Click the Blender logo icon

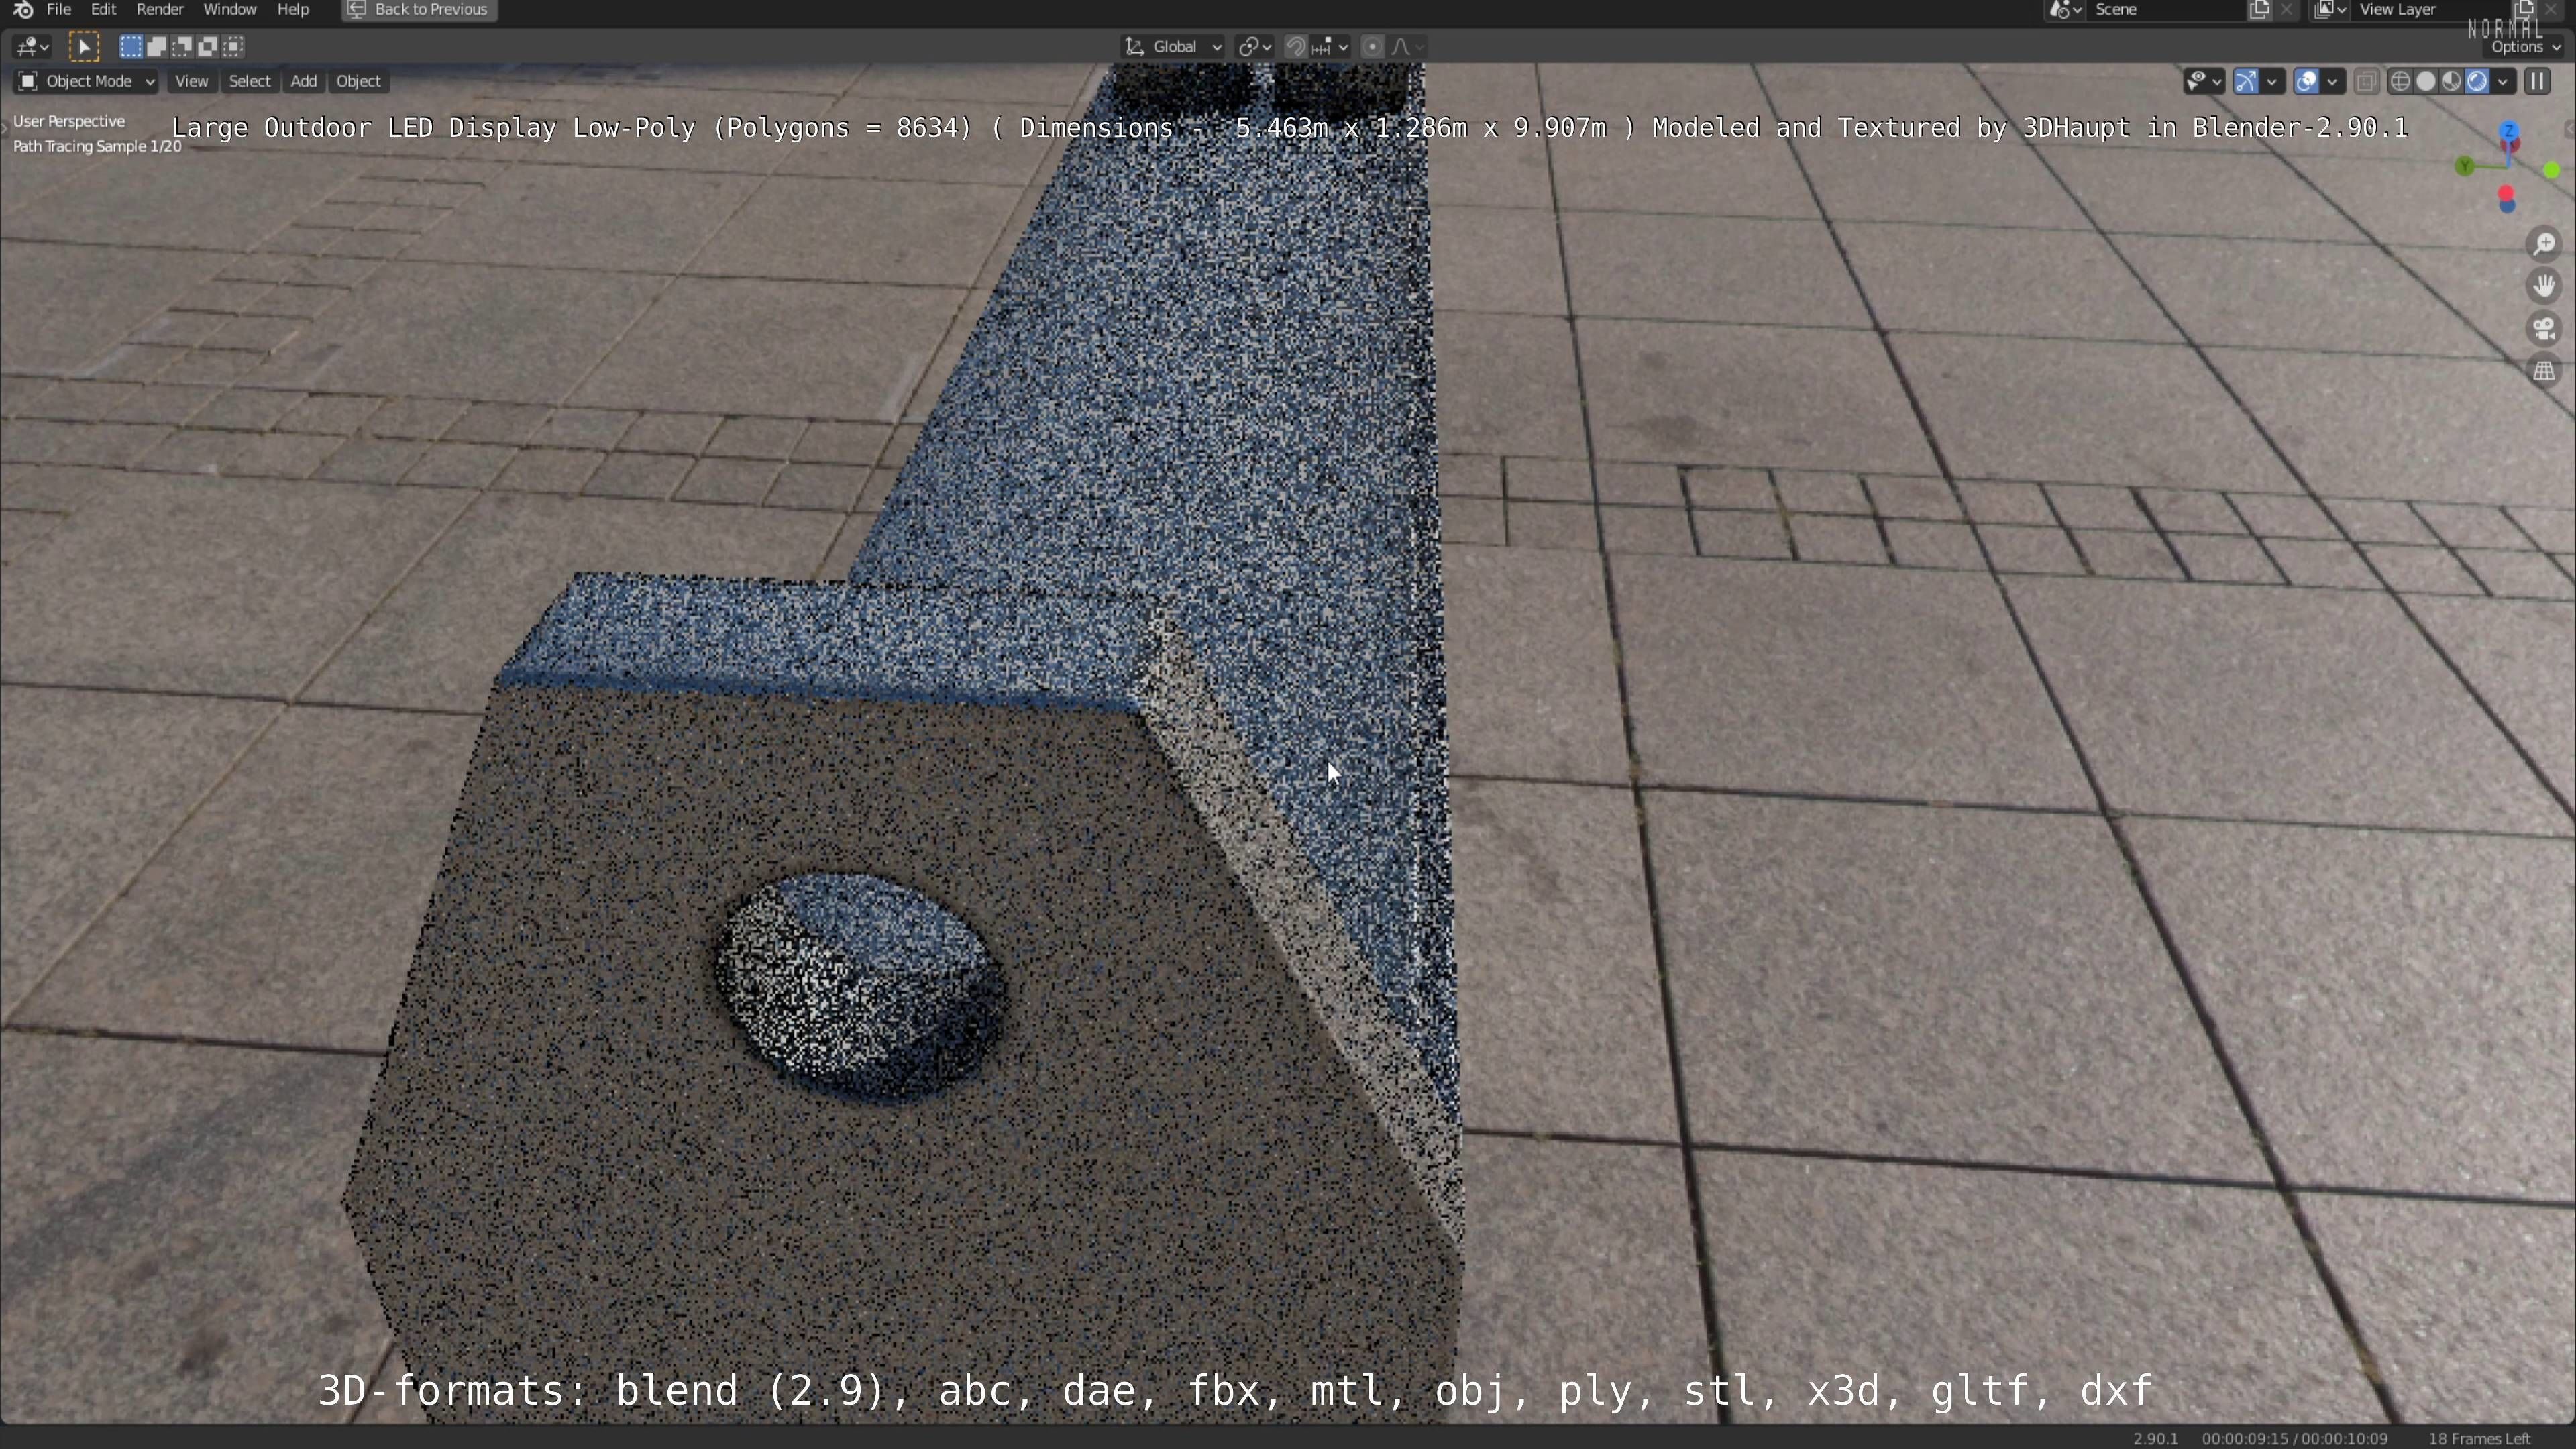(22, 10)
